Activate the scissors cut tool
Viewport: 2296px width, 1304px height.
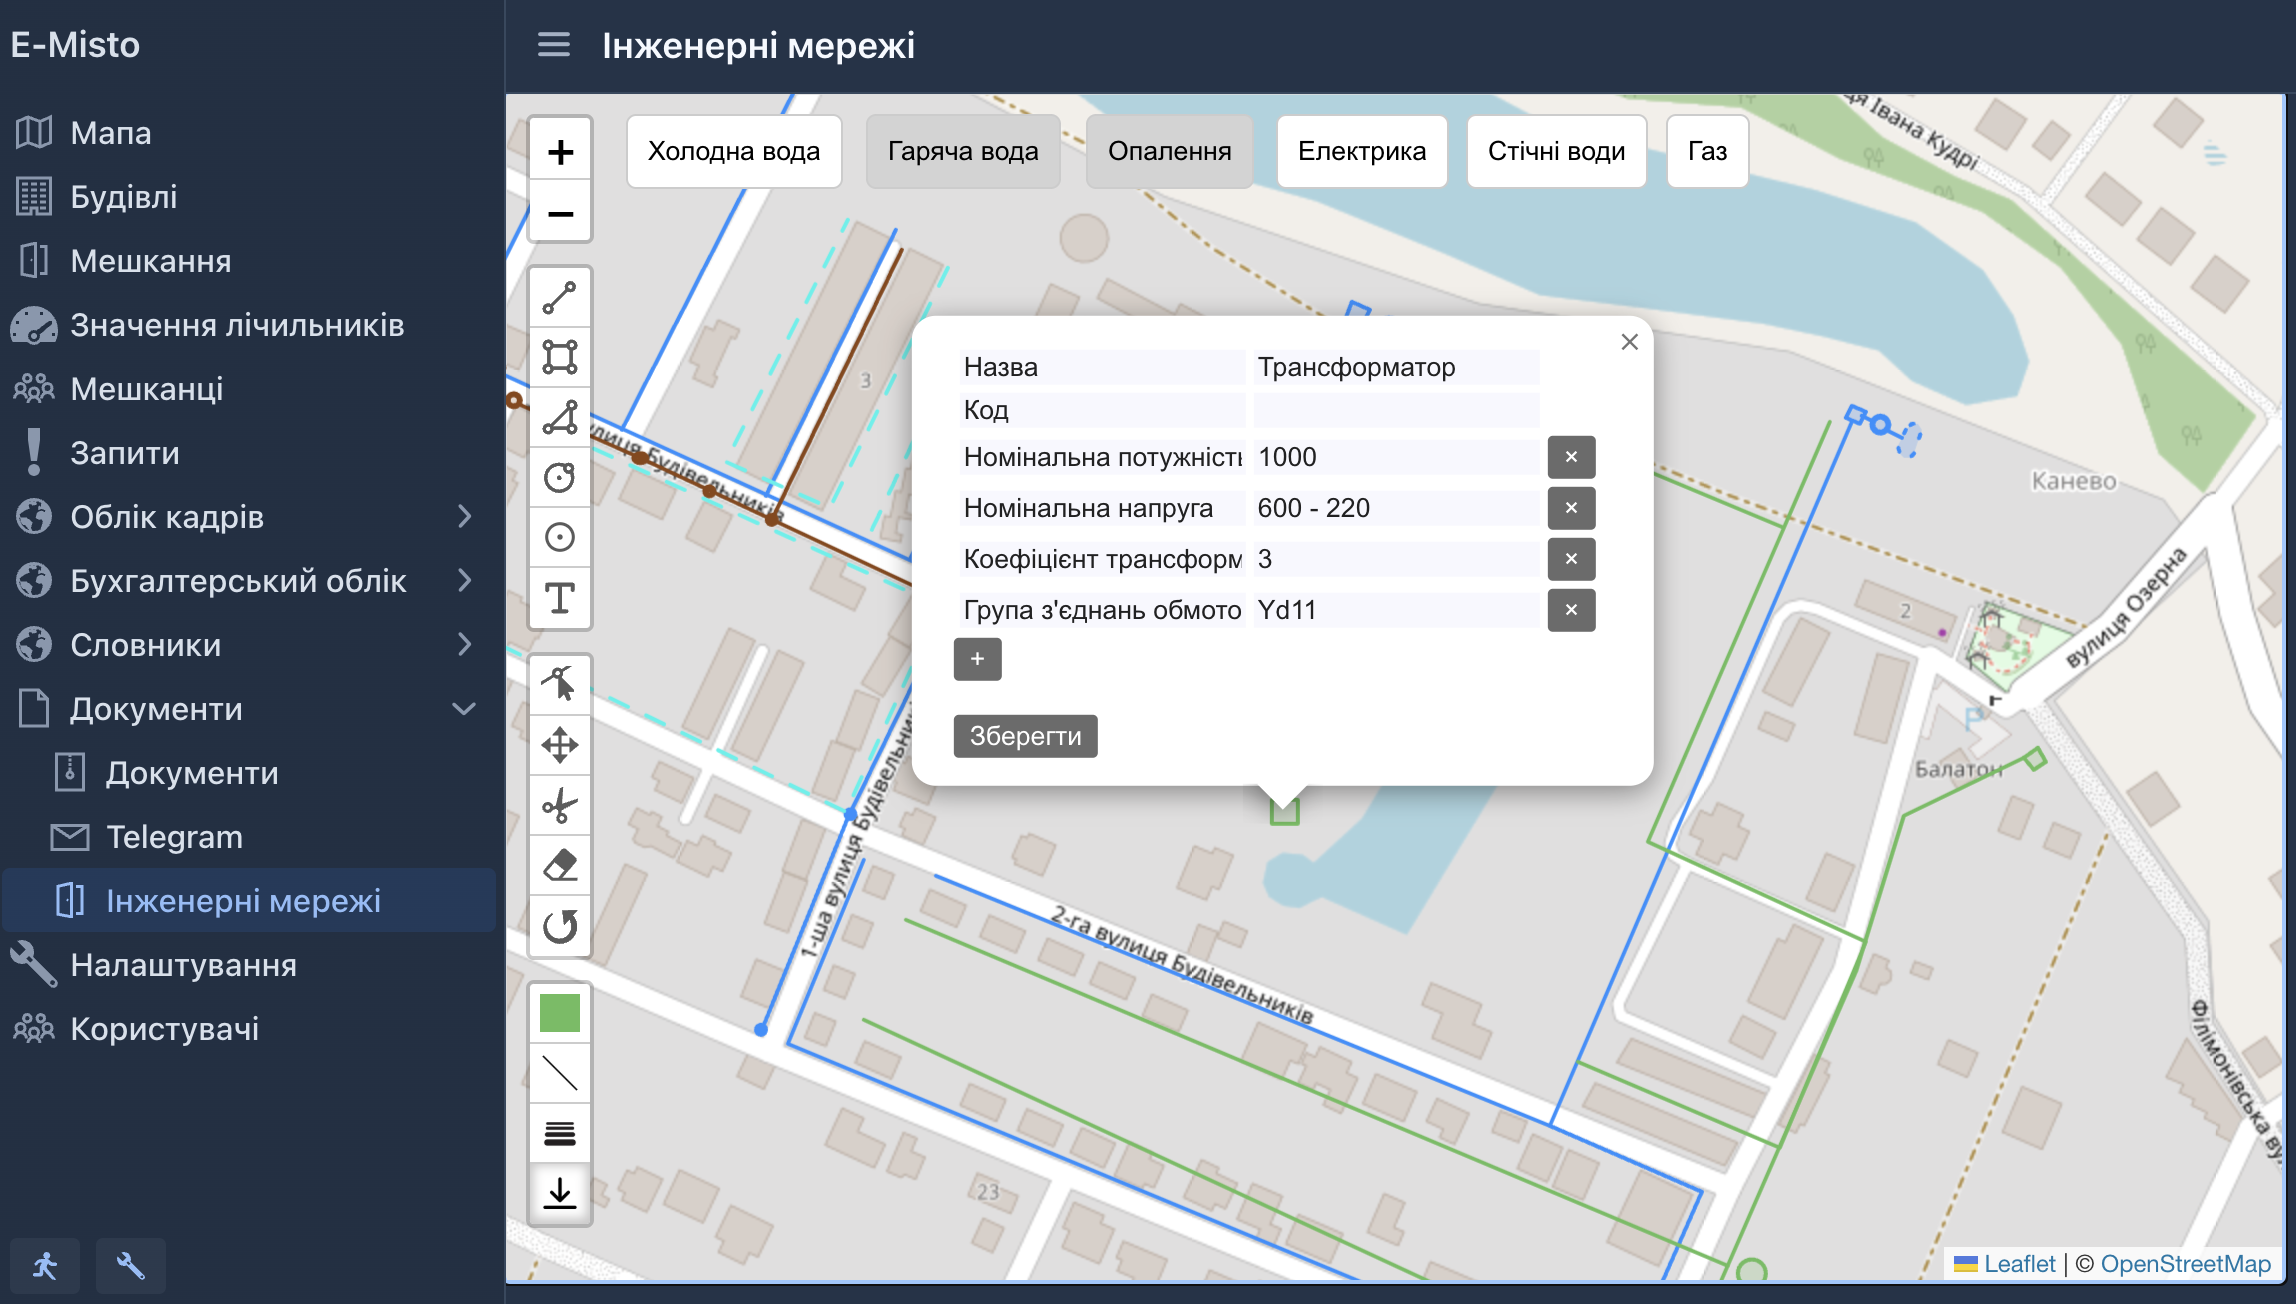[x=559, y=805]
